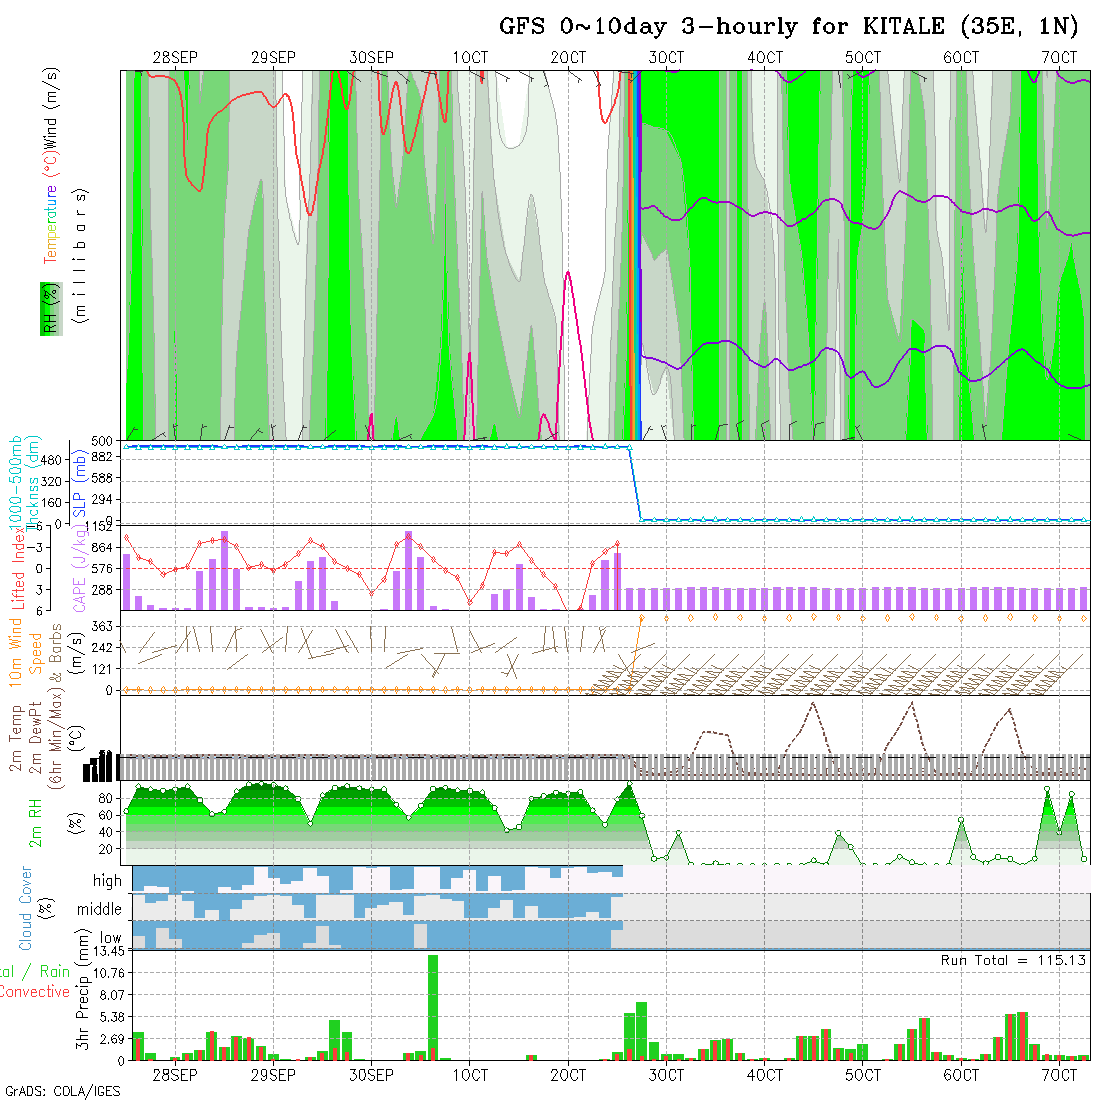Viewport: 1100px width, 1100px height.
Task: Click the 7OCT label on bottom axis
Action: pos(1059,1075)
